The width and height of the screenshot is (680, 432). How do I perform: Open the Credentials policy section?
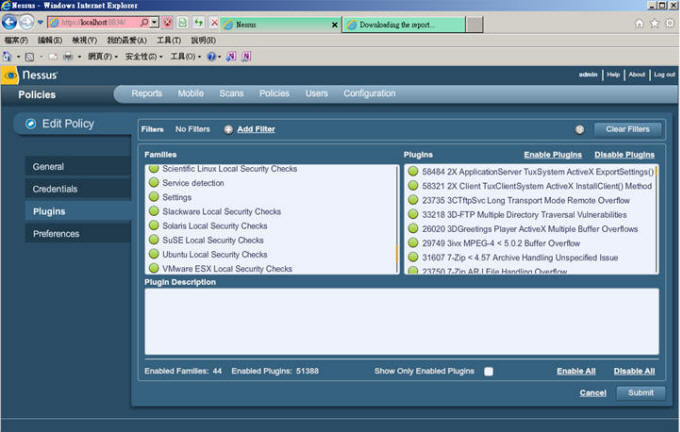(78, 189)
